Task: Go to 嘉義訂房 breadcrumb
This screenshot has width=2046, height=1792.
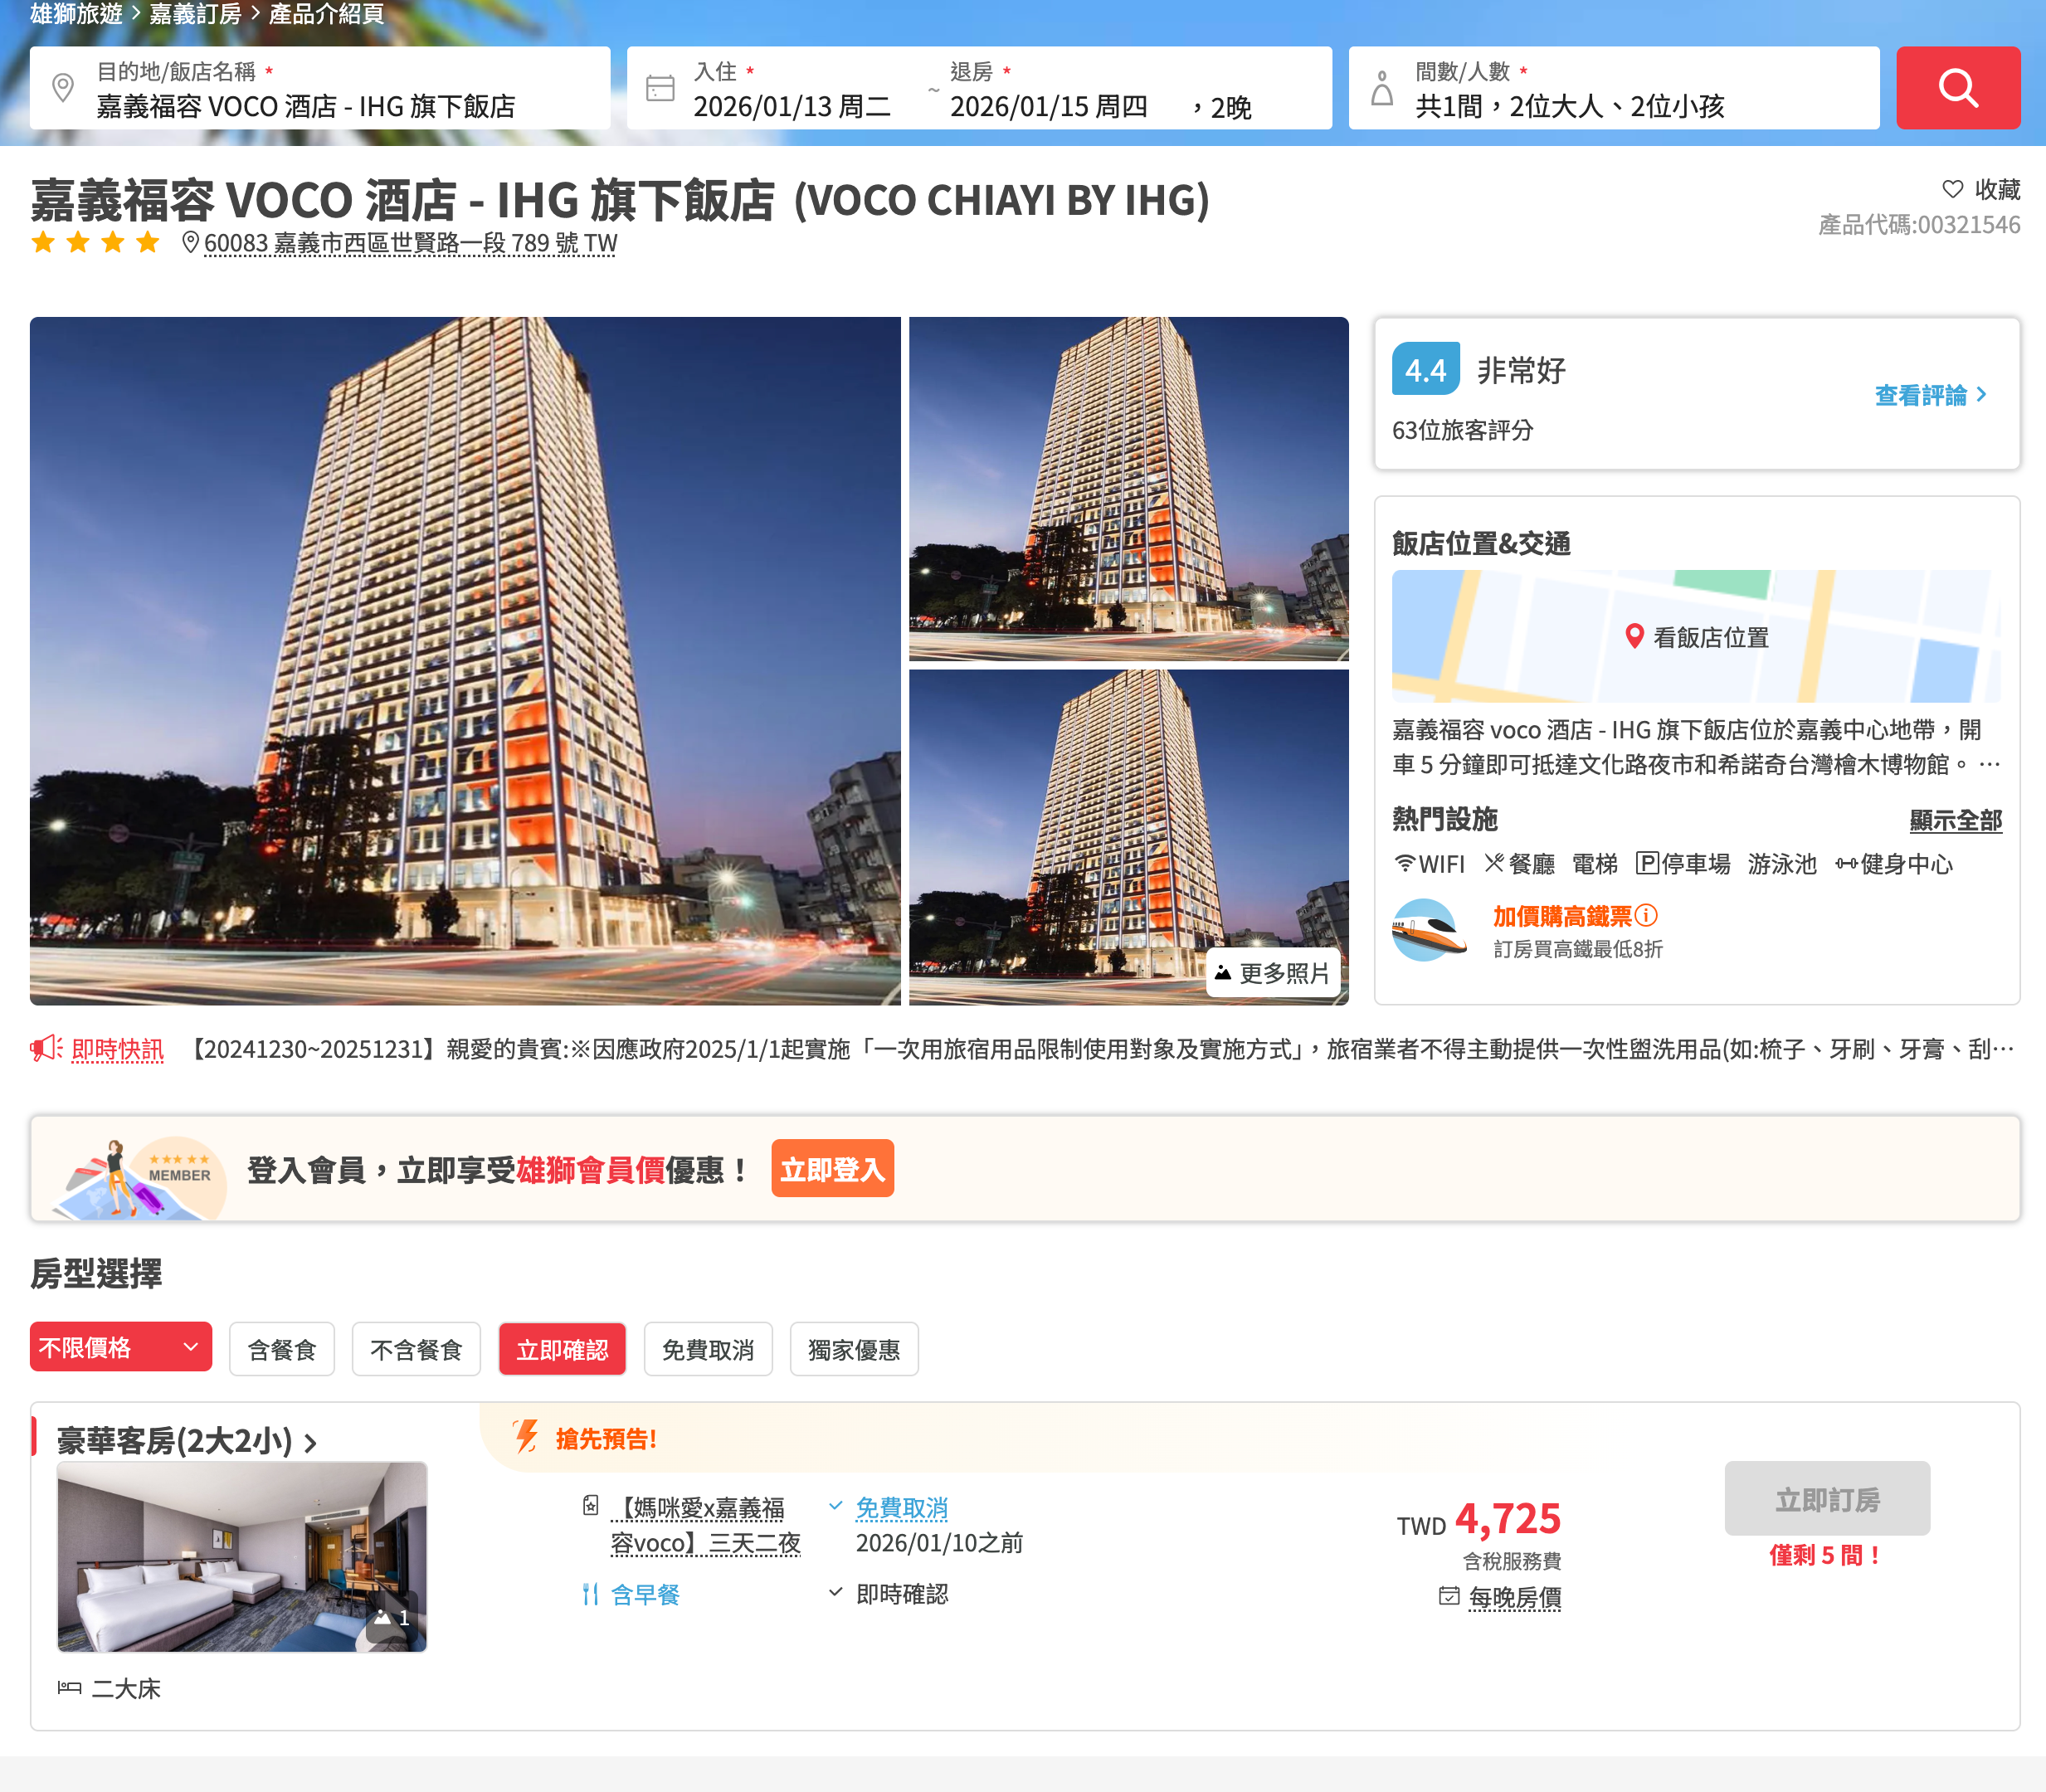Action: (195, 14)
